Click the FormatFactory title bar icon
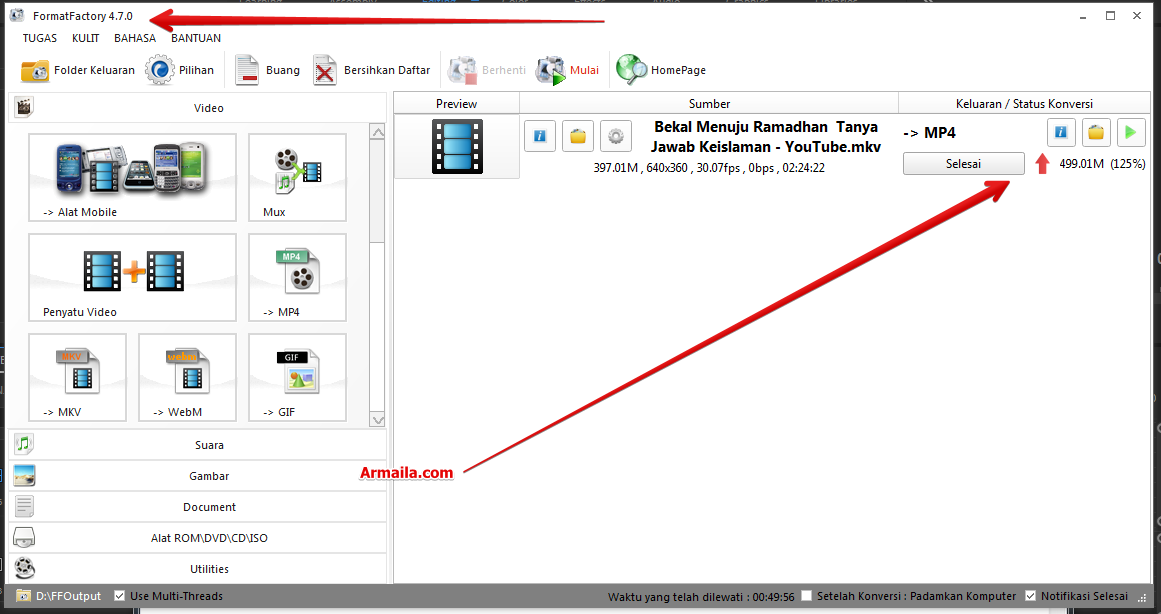The height and width of the screenshot is (614, 1161). point(16,16)
